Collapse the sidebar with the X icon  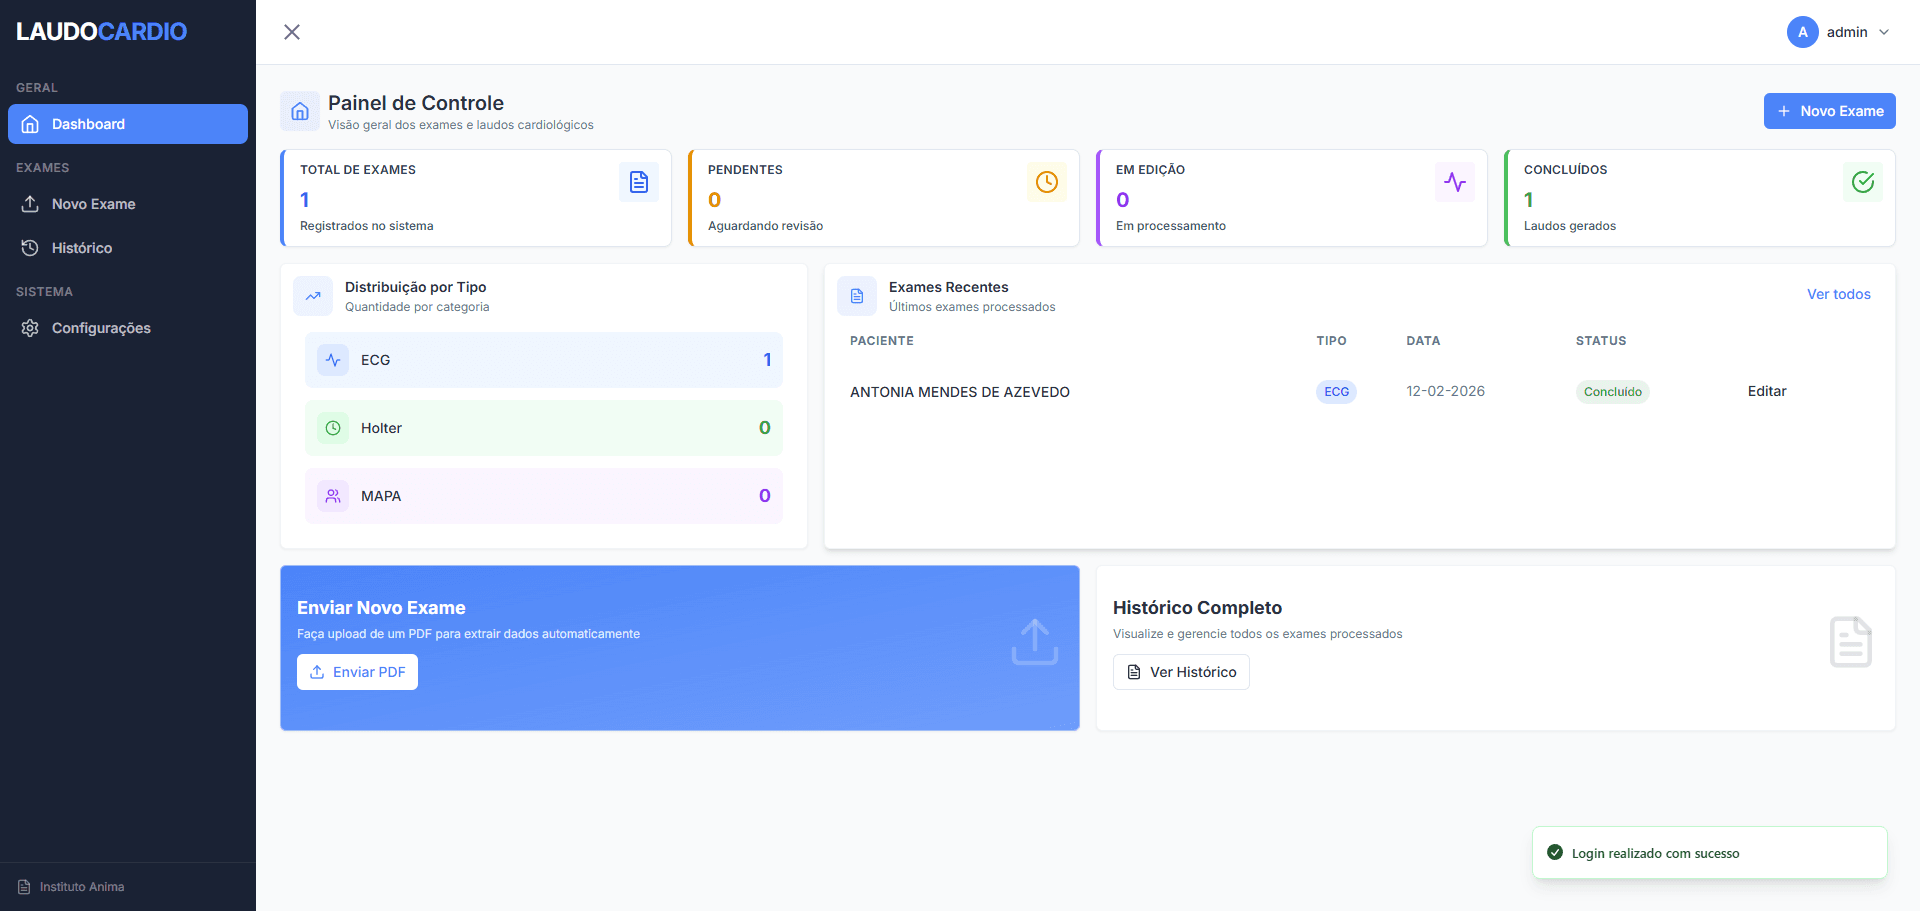point(292,32)
